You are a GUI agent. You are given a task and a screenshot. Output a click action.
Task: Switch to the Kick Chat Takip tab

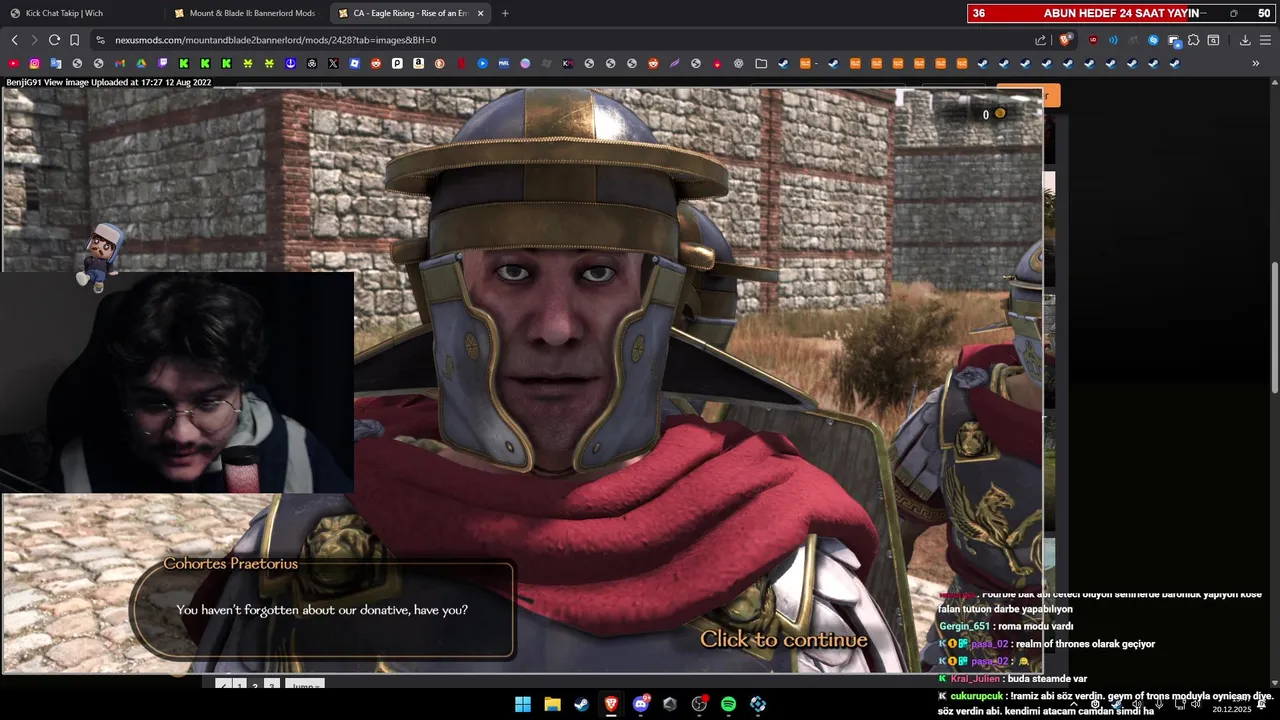(x=82, y=13)
